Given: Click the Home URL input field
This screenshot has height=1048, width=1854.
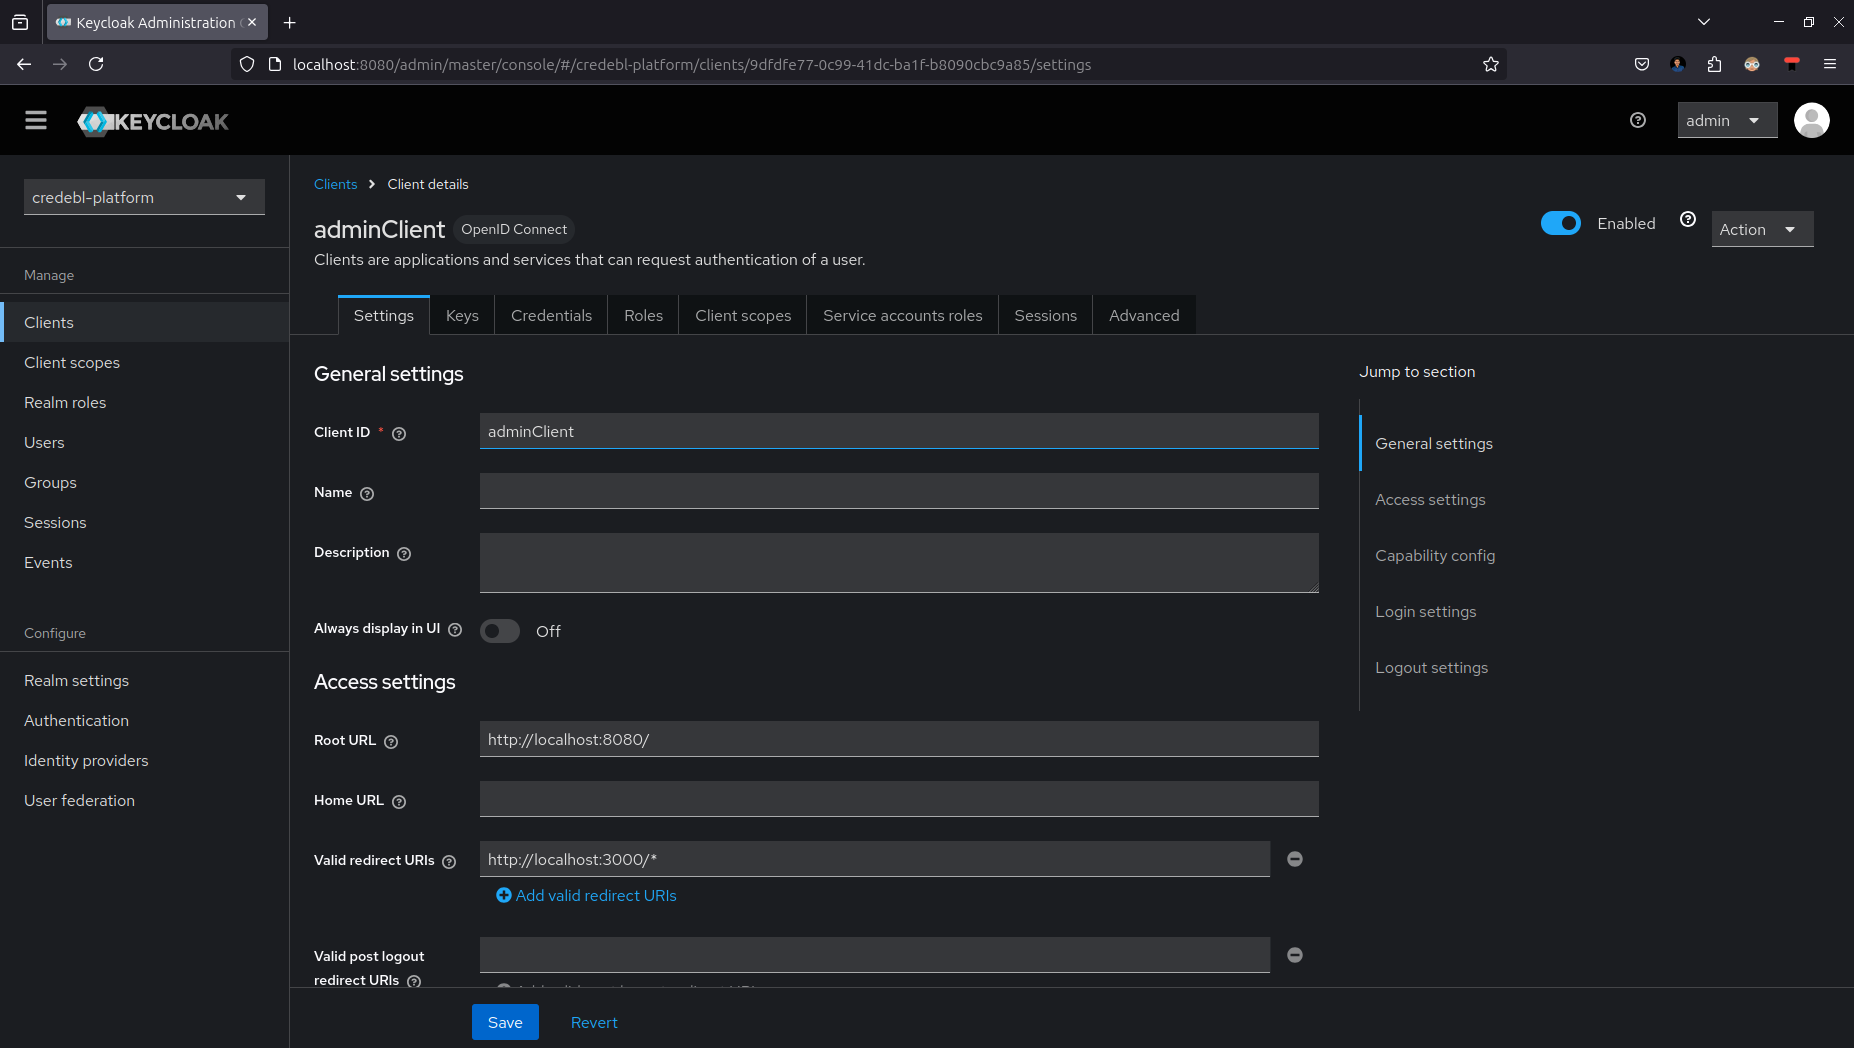Looking at the screenshot, I should click(x=898, y=799).
